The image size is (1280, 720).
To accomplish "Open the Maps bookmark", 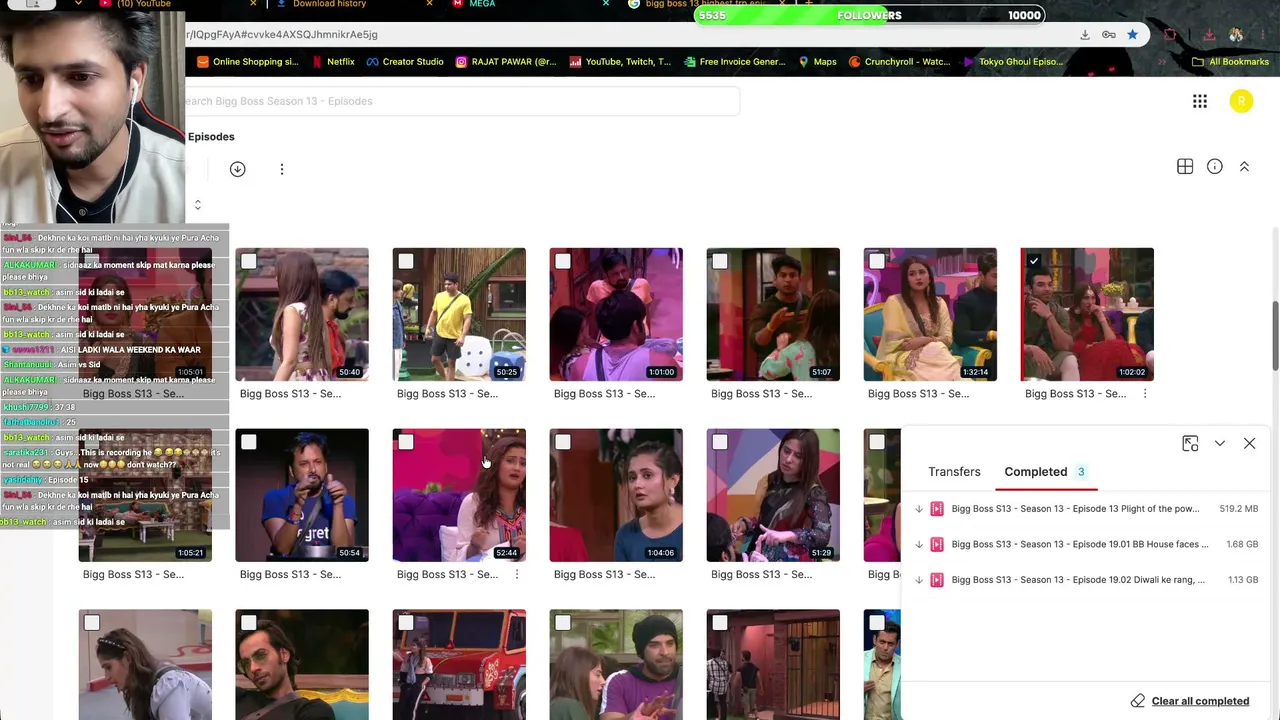I will pos(817,62).
